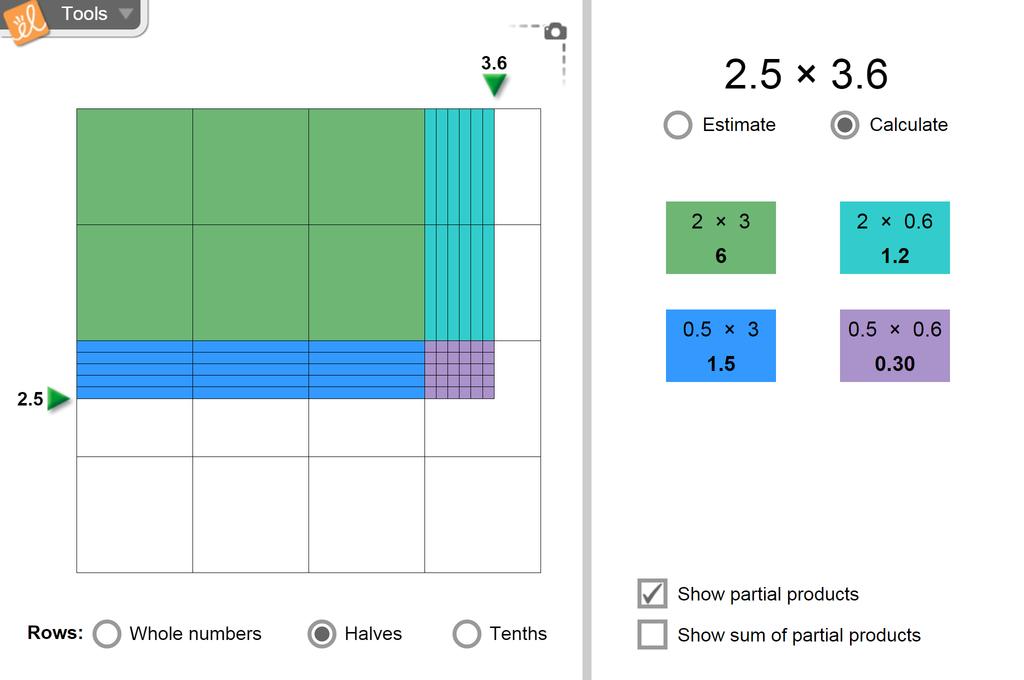Uncheck Show partial products
1024x680 pixels.
(652, 594)
